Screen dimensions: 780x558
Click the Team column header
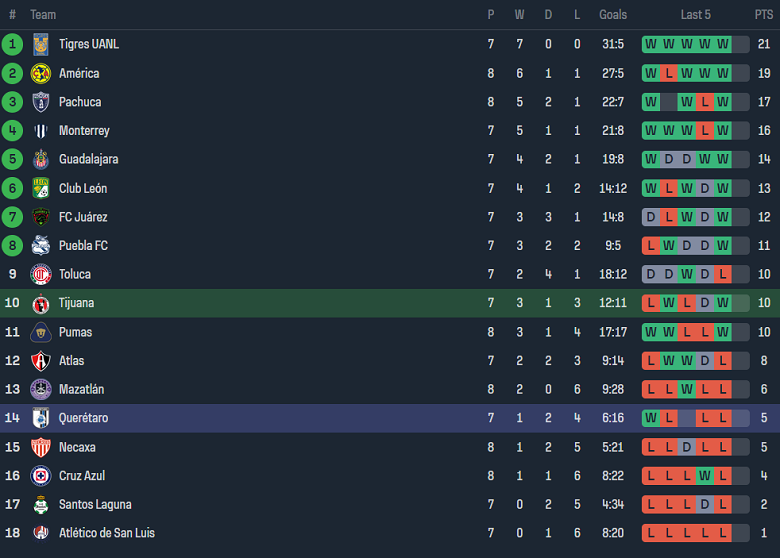[43, 15]
